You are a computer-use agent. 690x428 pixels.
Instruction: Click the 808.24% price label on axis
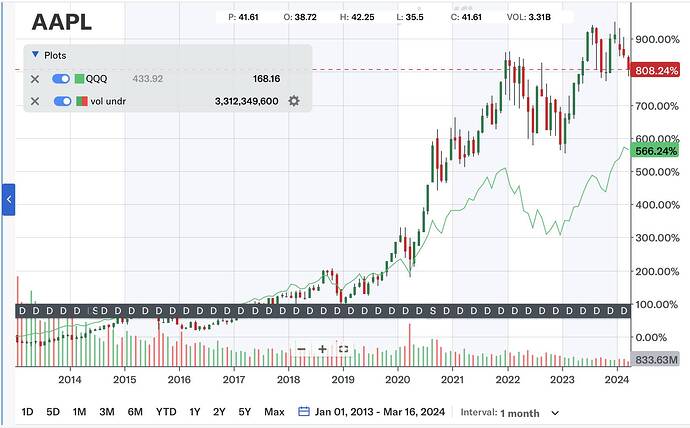(x=658, y=70)
